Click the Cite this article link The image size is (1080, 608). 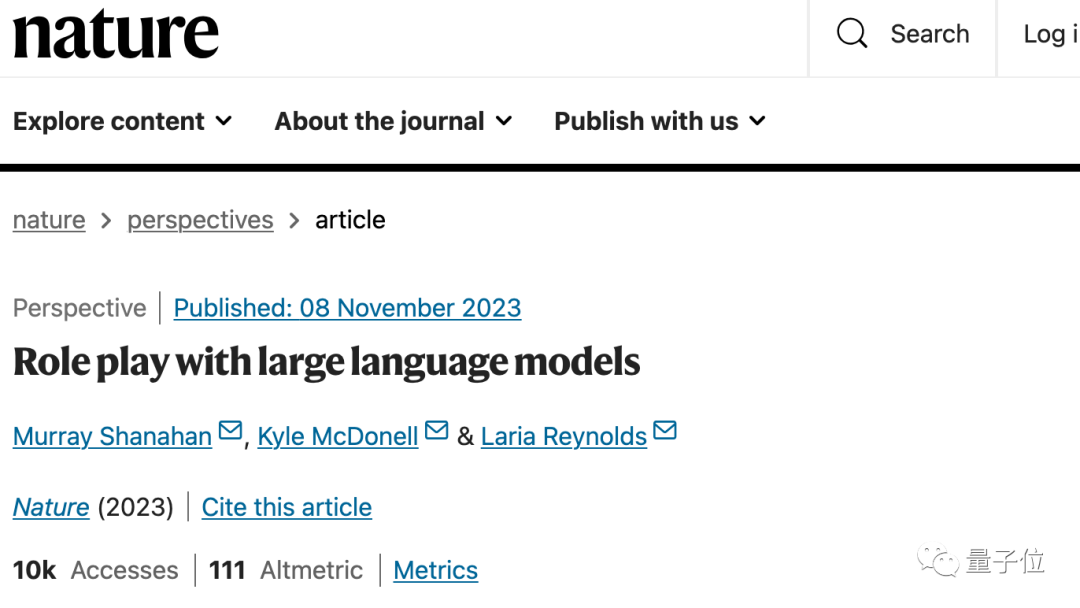(286, 507)
